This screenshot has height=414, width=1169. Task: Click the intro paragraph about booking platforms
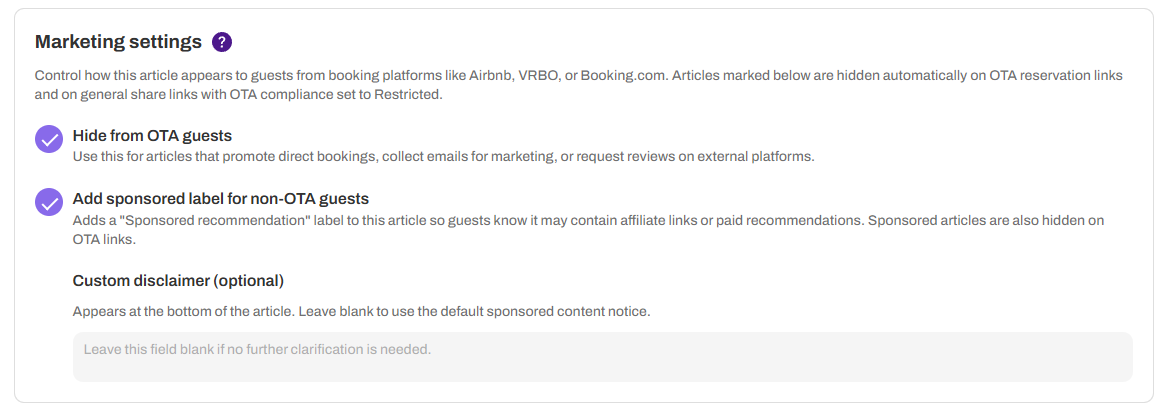(578, 76)
